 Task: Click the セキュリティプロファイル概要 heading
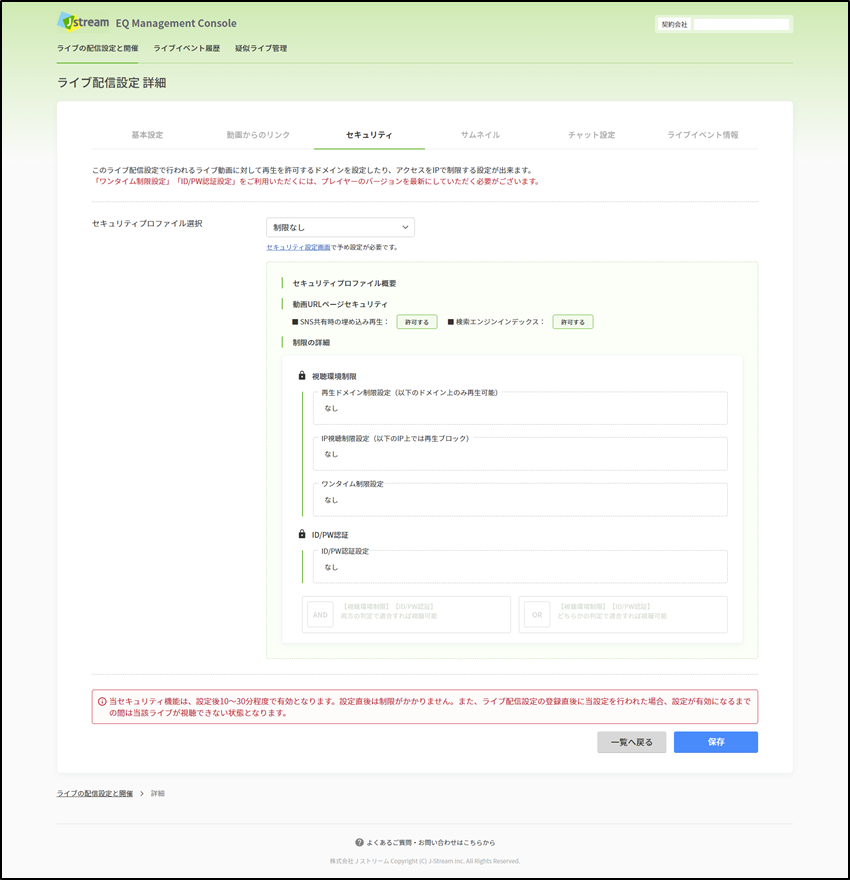click(x=344, y=283)
